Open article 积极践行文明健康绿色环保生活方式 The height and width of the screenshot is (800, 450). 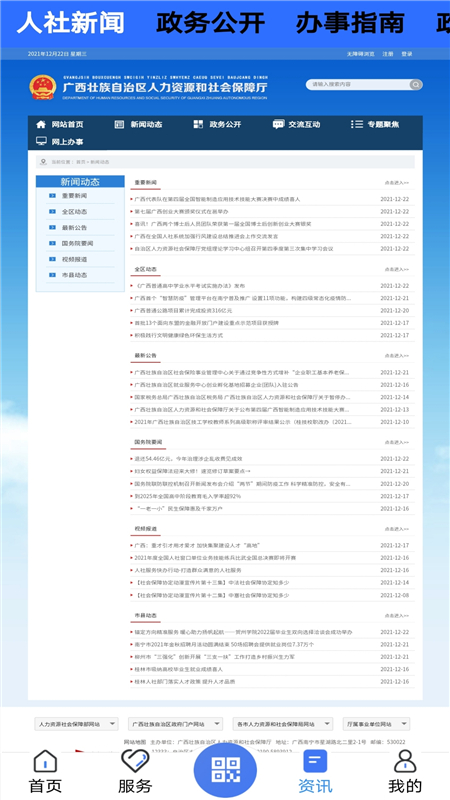click(179, 335)
